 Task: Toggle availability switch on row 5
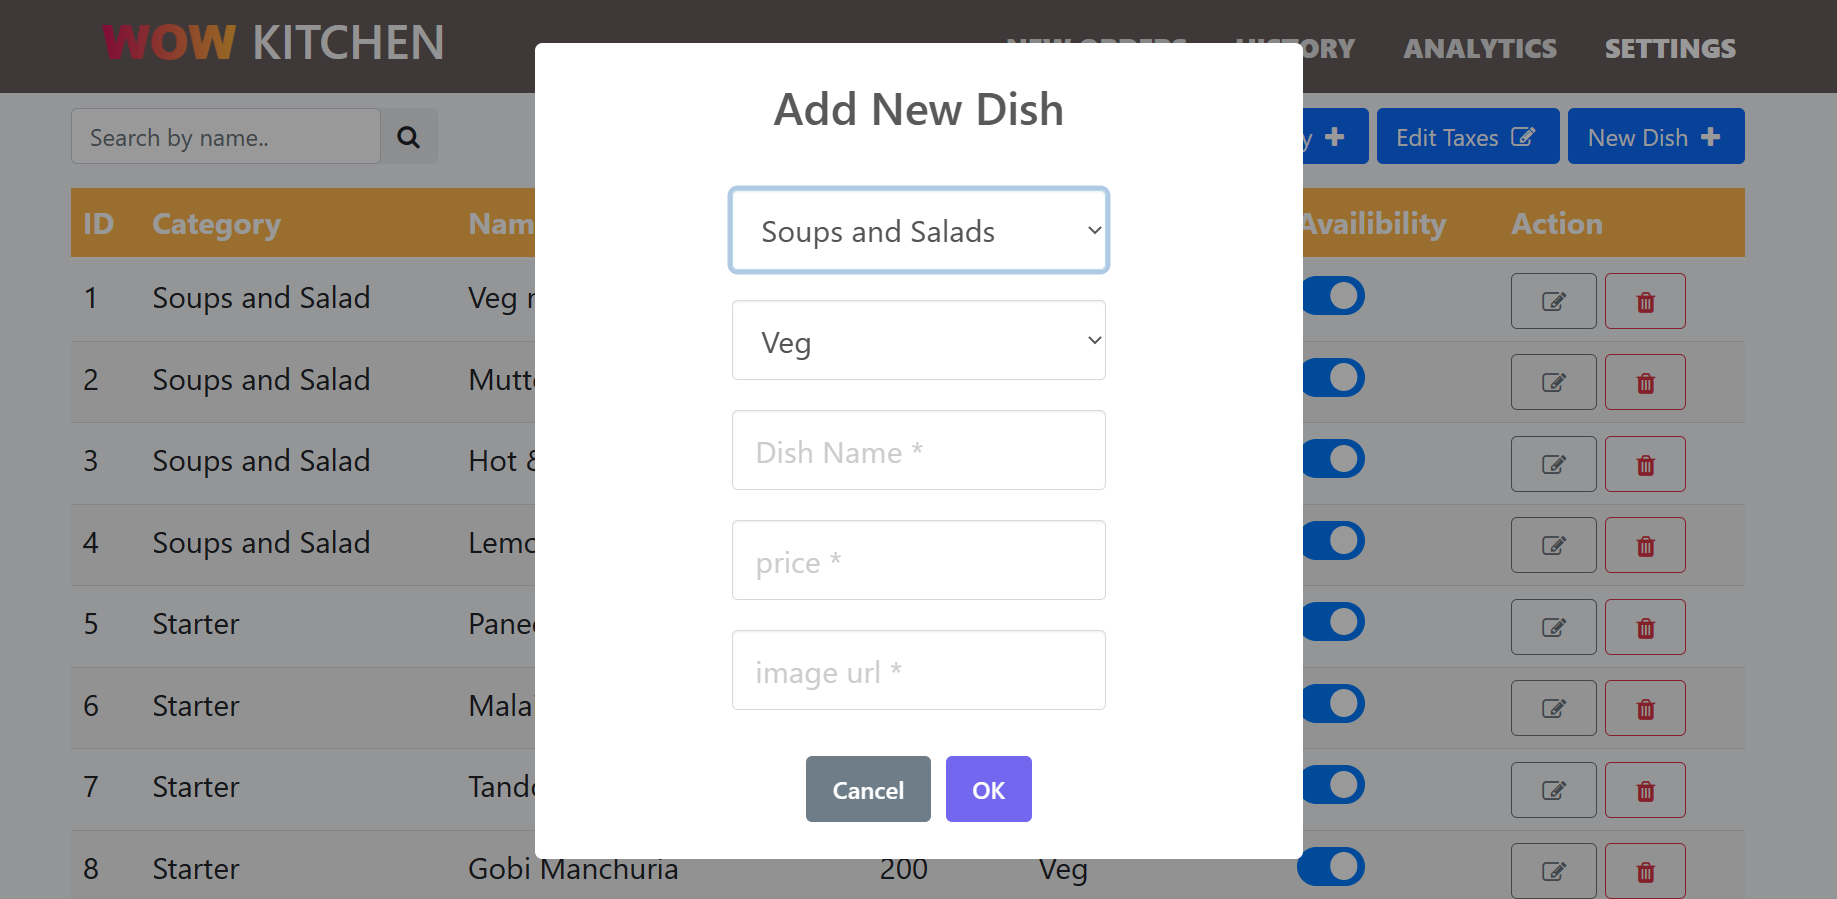[x=1333, y=622]
